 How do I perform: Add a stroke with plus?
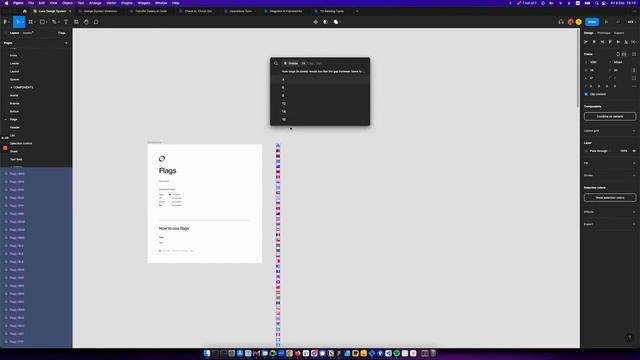coord(634,175)
